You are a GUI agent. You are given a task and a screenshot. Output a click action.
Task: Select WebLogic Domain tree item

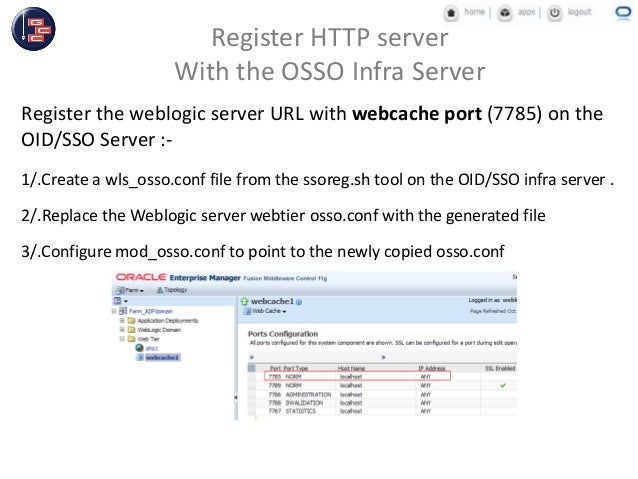(x=159, y=330)
